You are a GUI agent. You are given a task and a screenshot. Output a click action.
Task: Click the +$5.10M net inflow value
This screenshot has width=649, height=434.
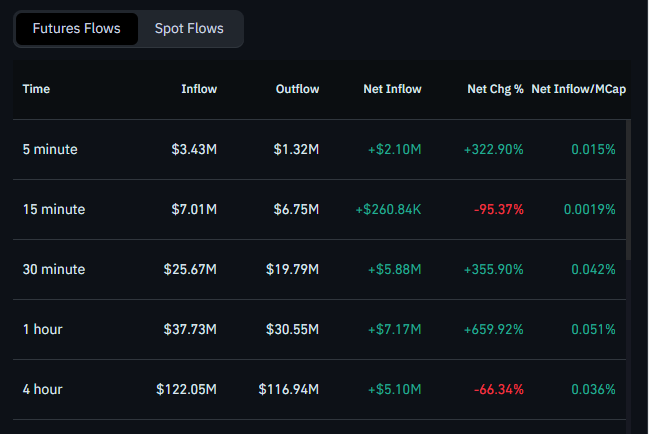click(x=395, y=389)
